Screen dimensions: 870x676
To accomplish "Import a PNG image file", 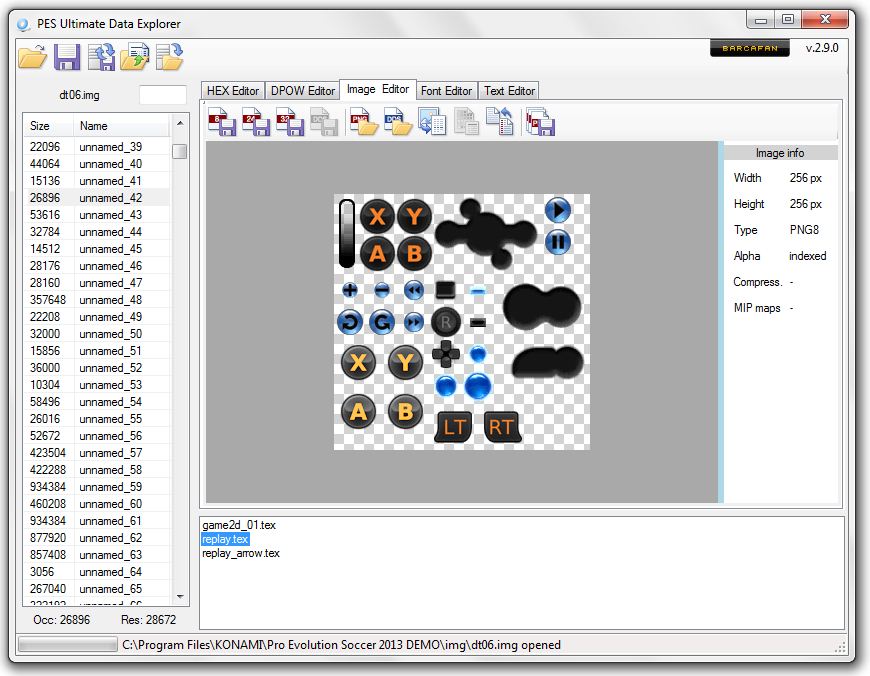I will coord(364,122).
